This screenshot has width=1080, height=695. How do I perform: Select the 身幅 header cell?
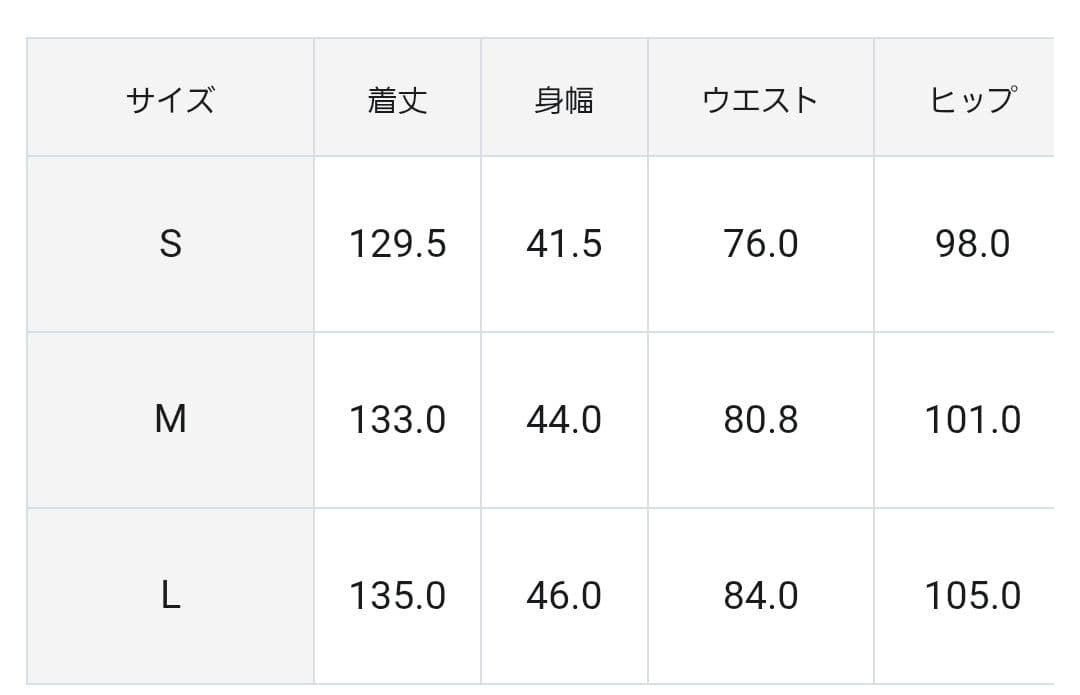pos(564,100)
